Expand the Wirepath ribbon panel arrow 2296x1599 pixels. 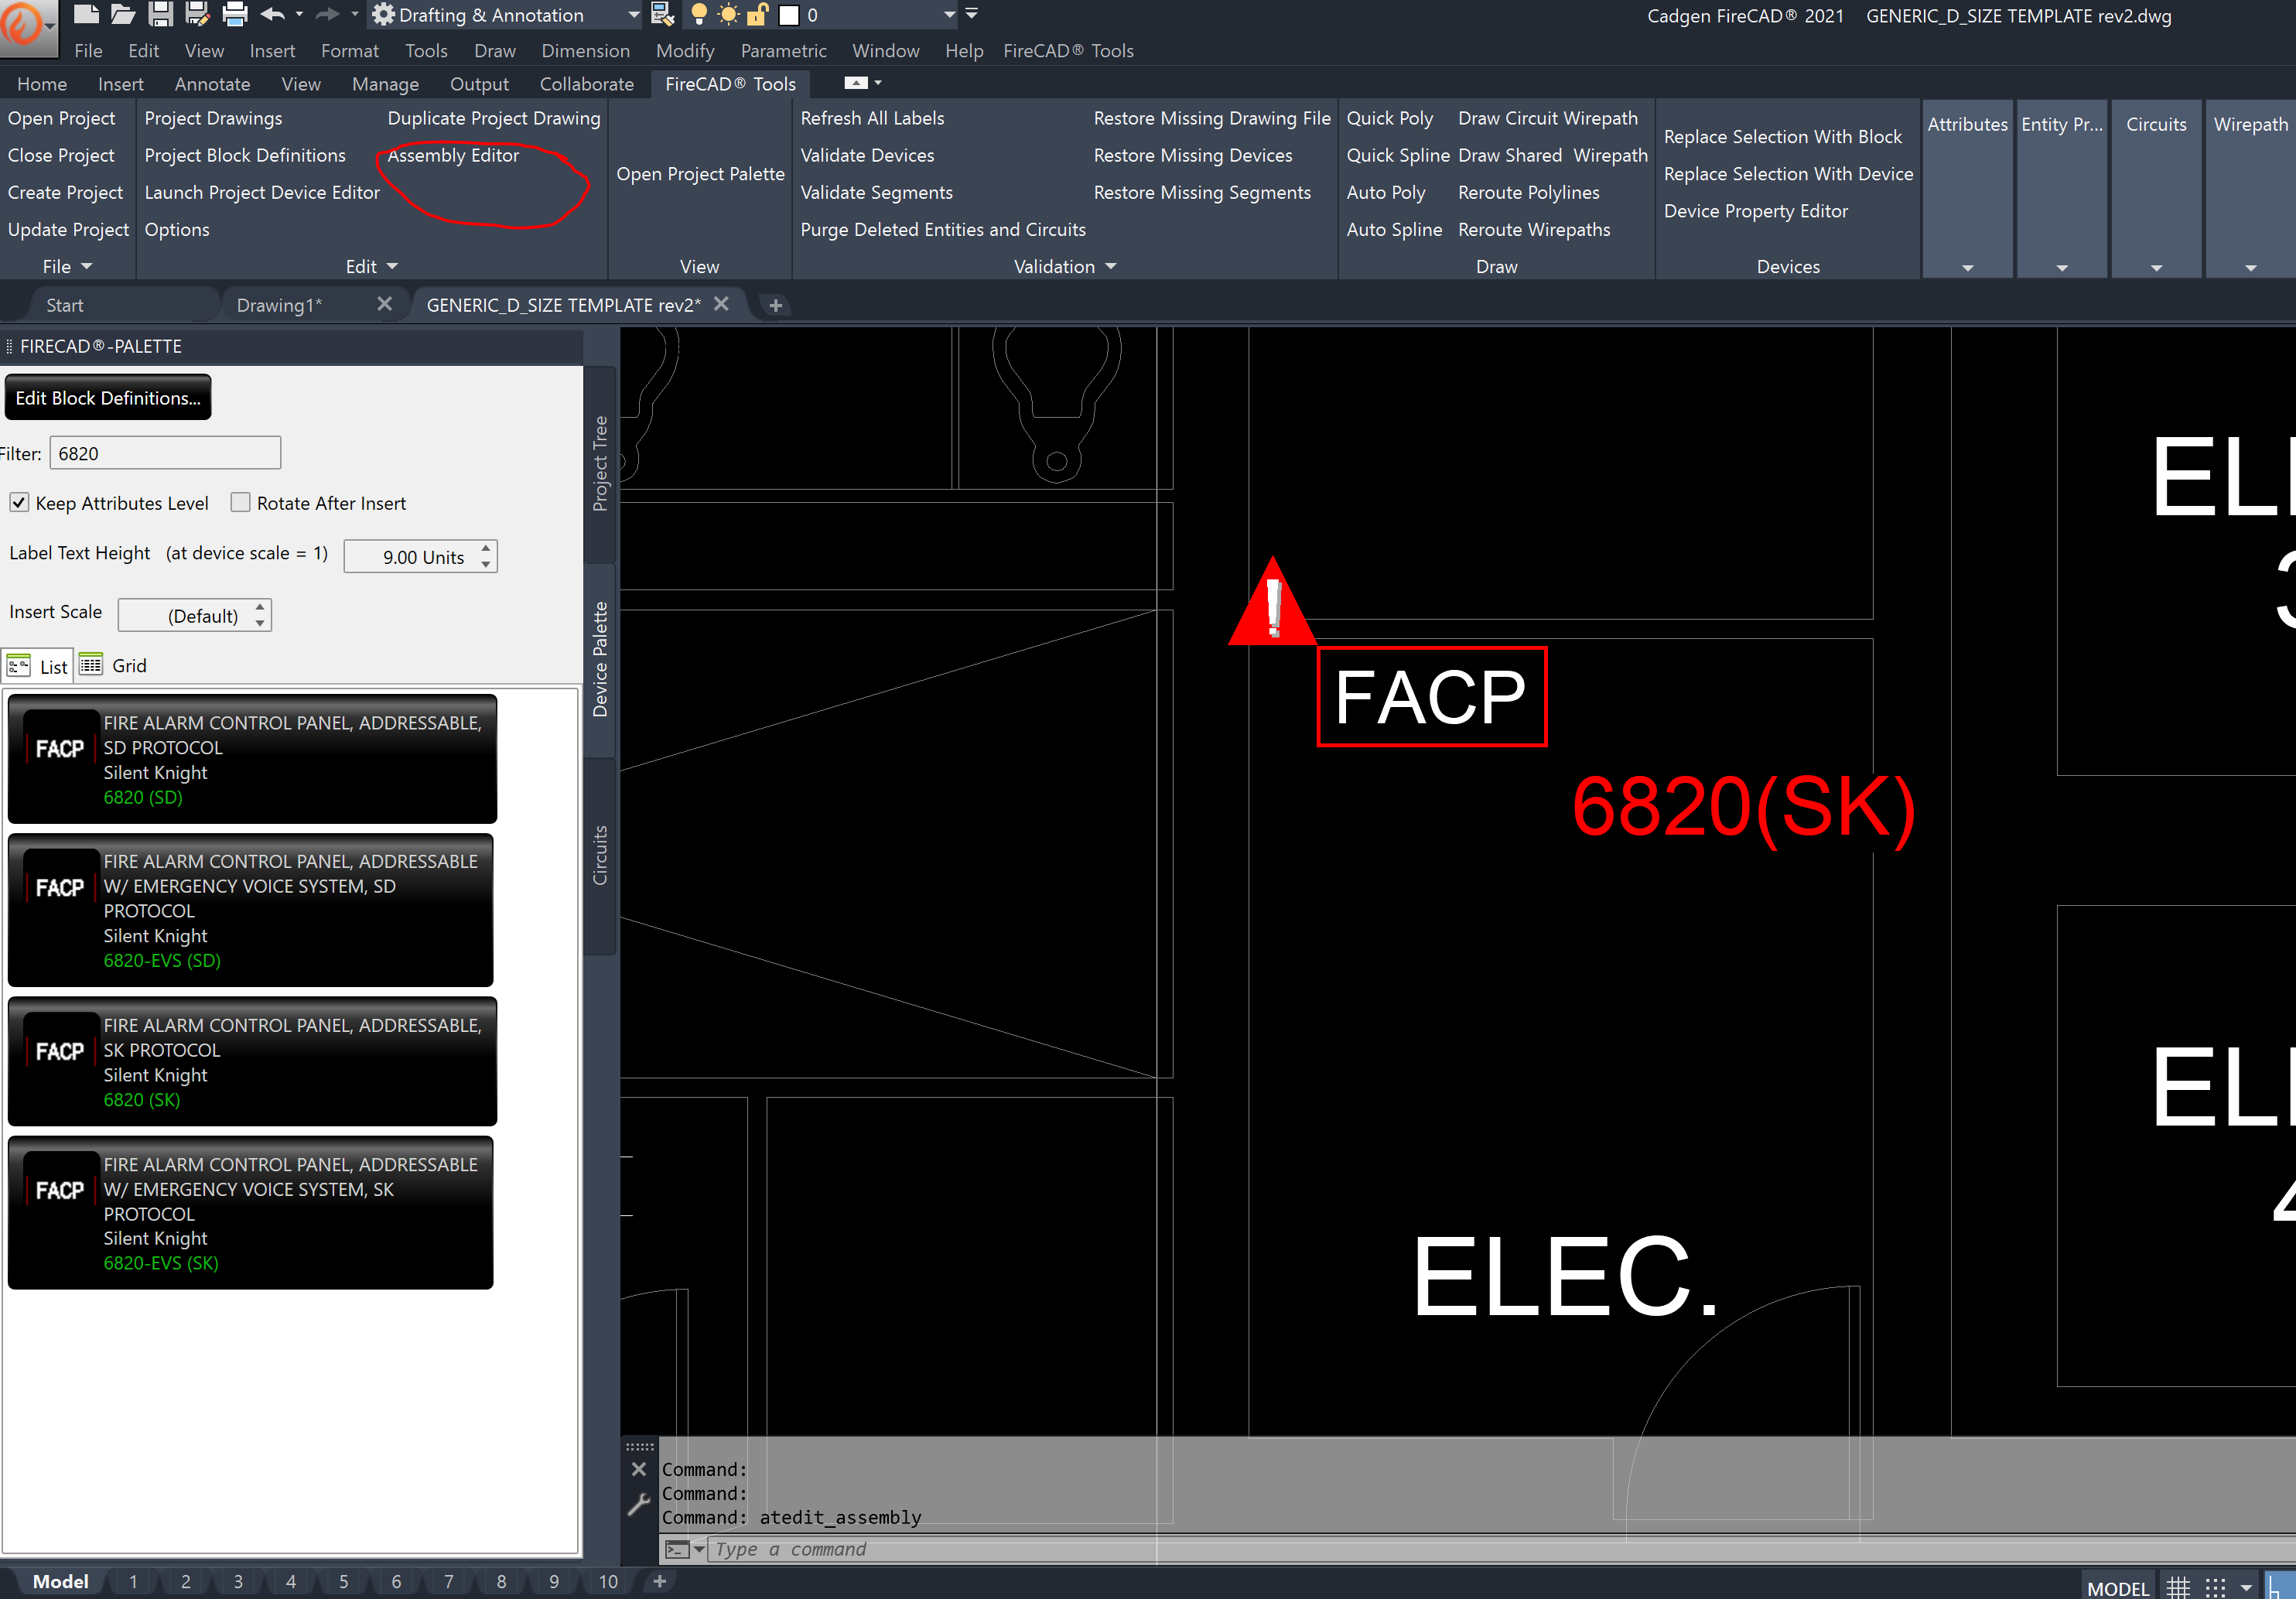[x=2250, y=268]
